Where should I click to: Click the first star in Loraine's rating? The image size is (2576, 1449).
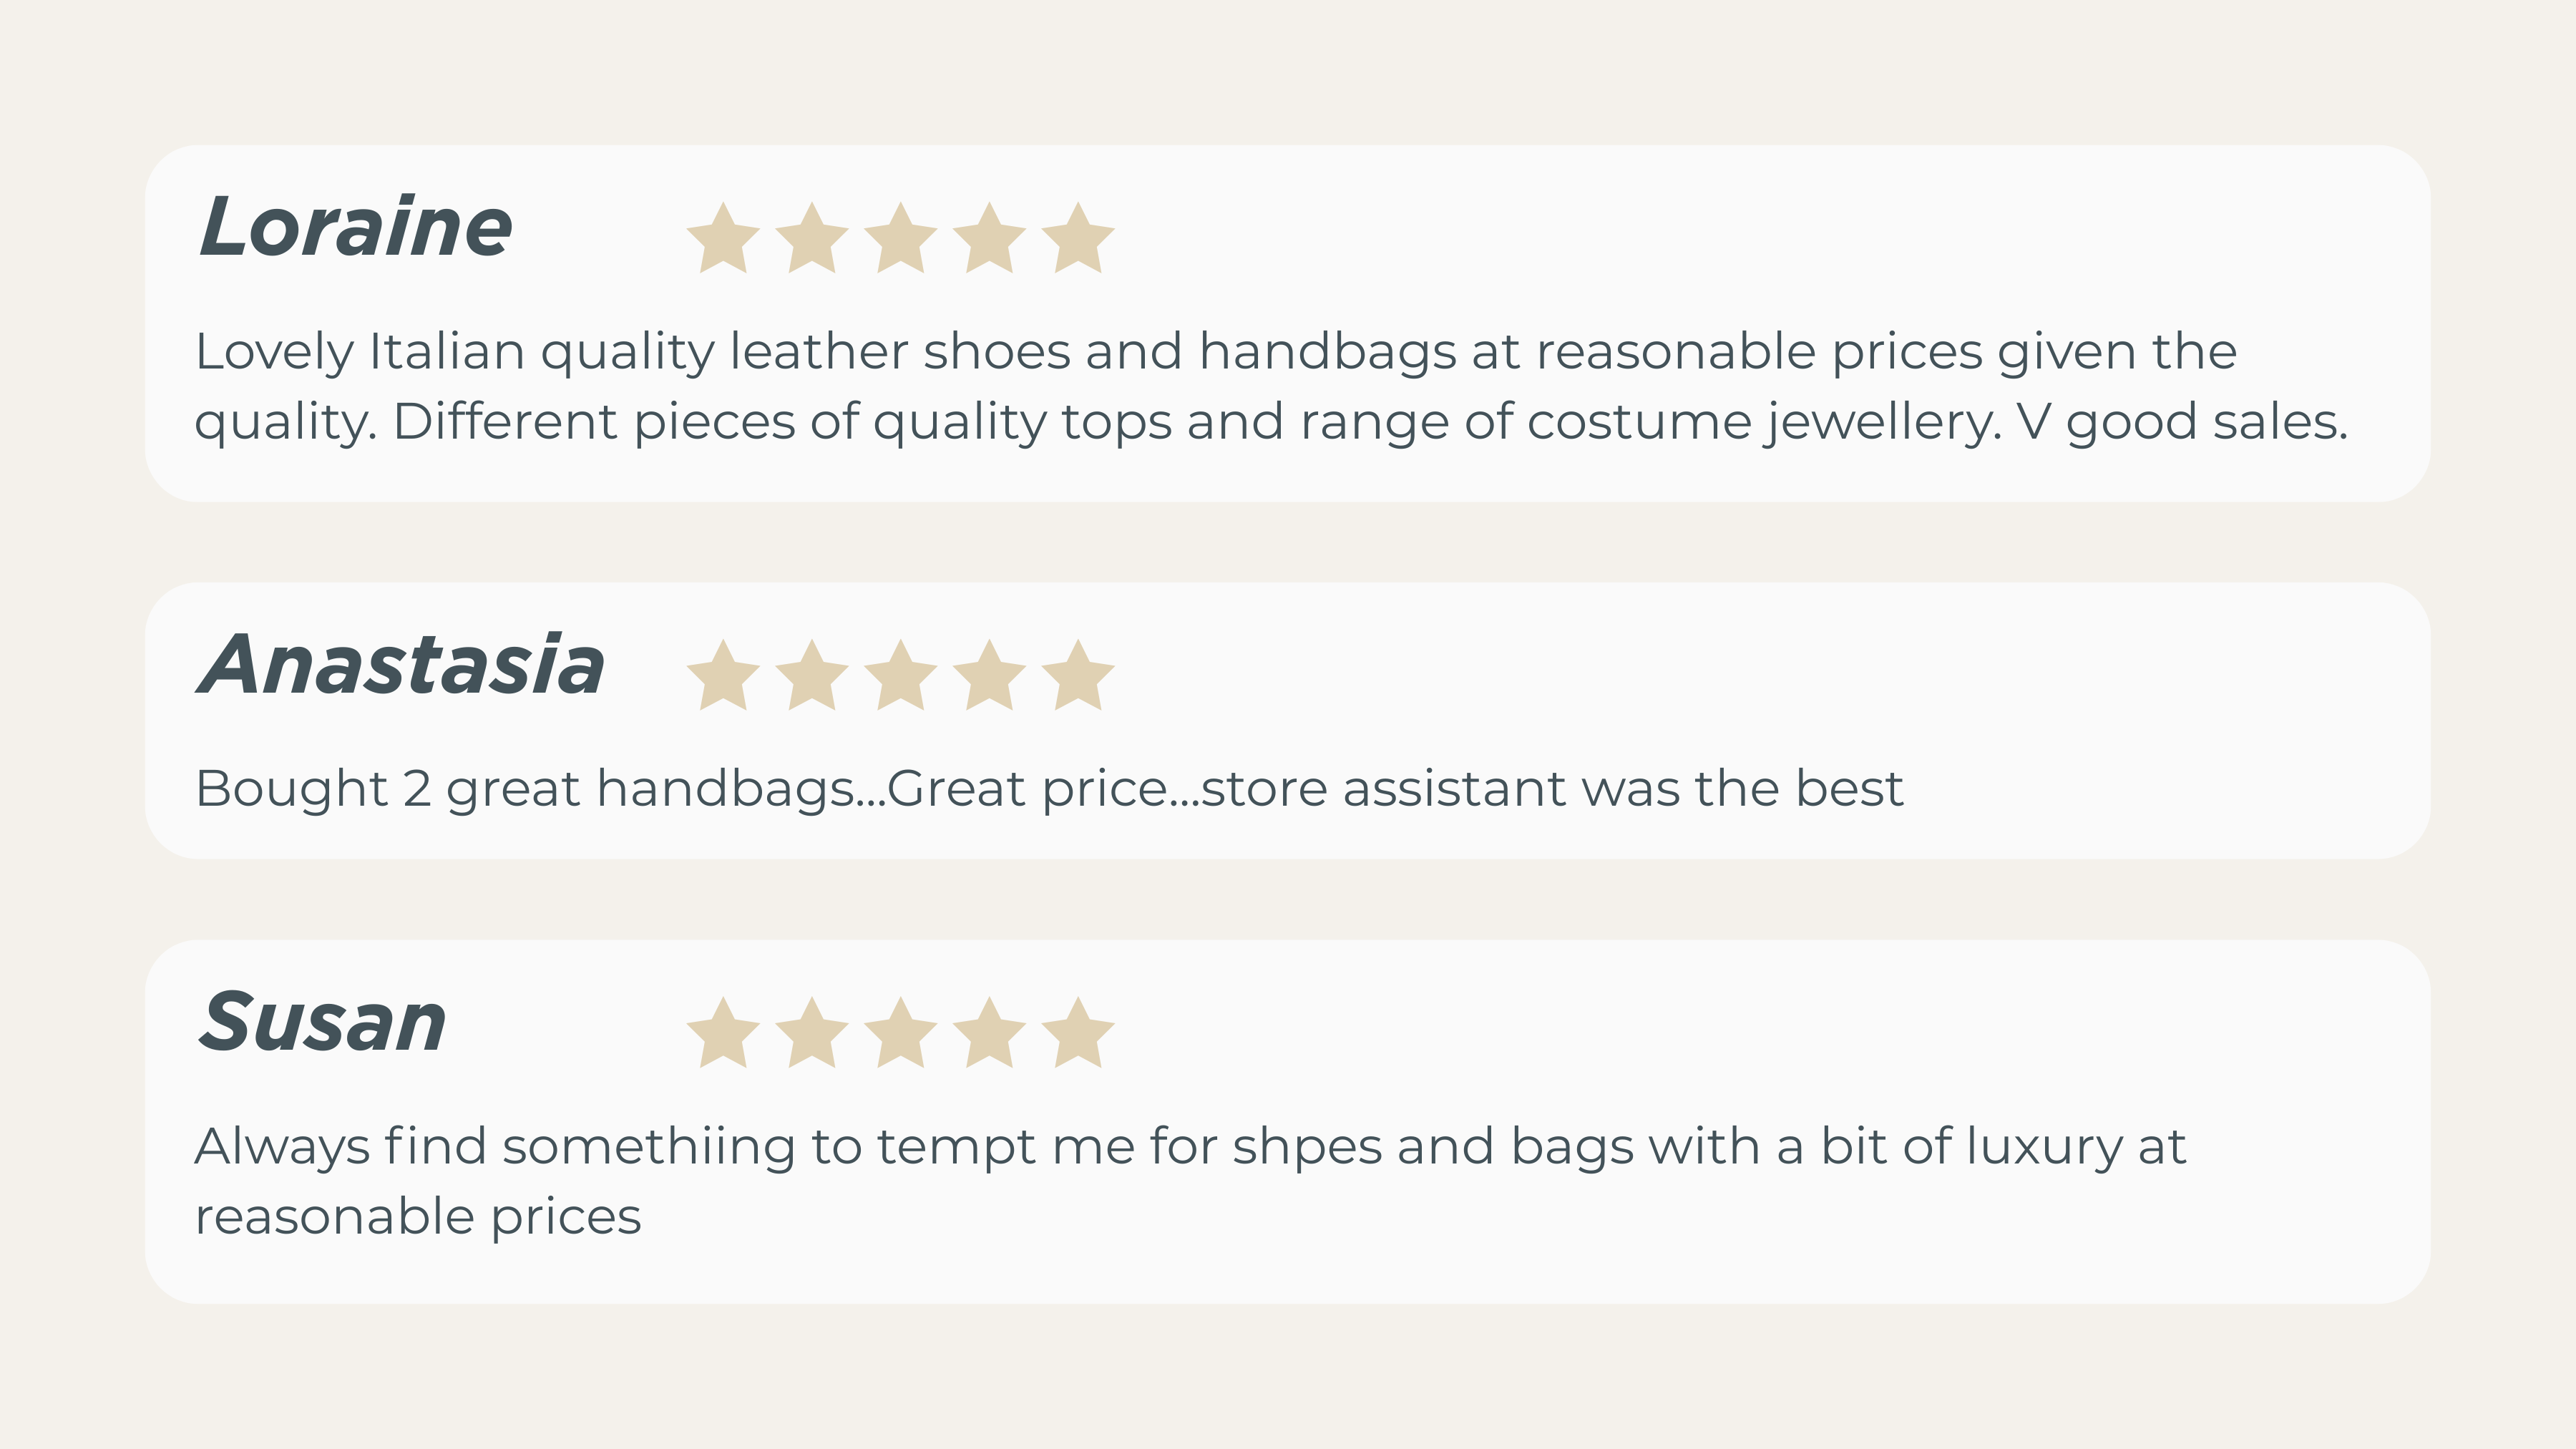(x=723, y=240)
